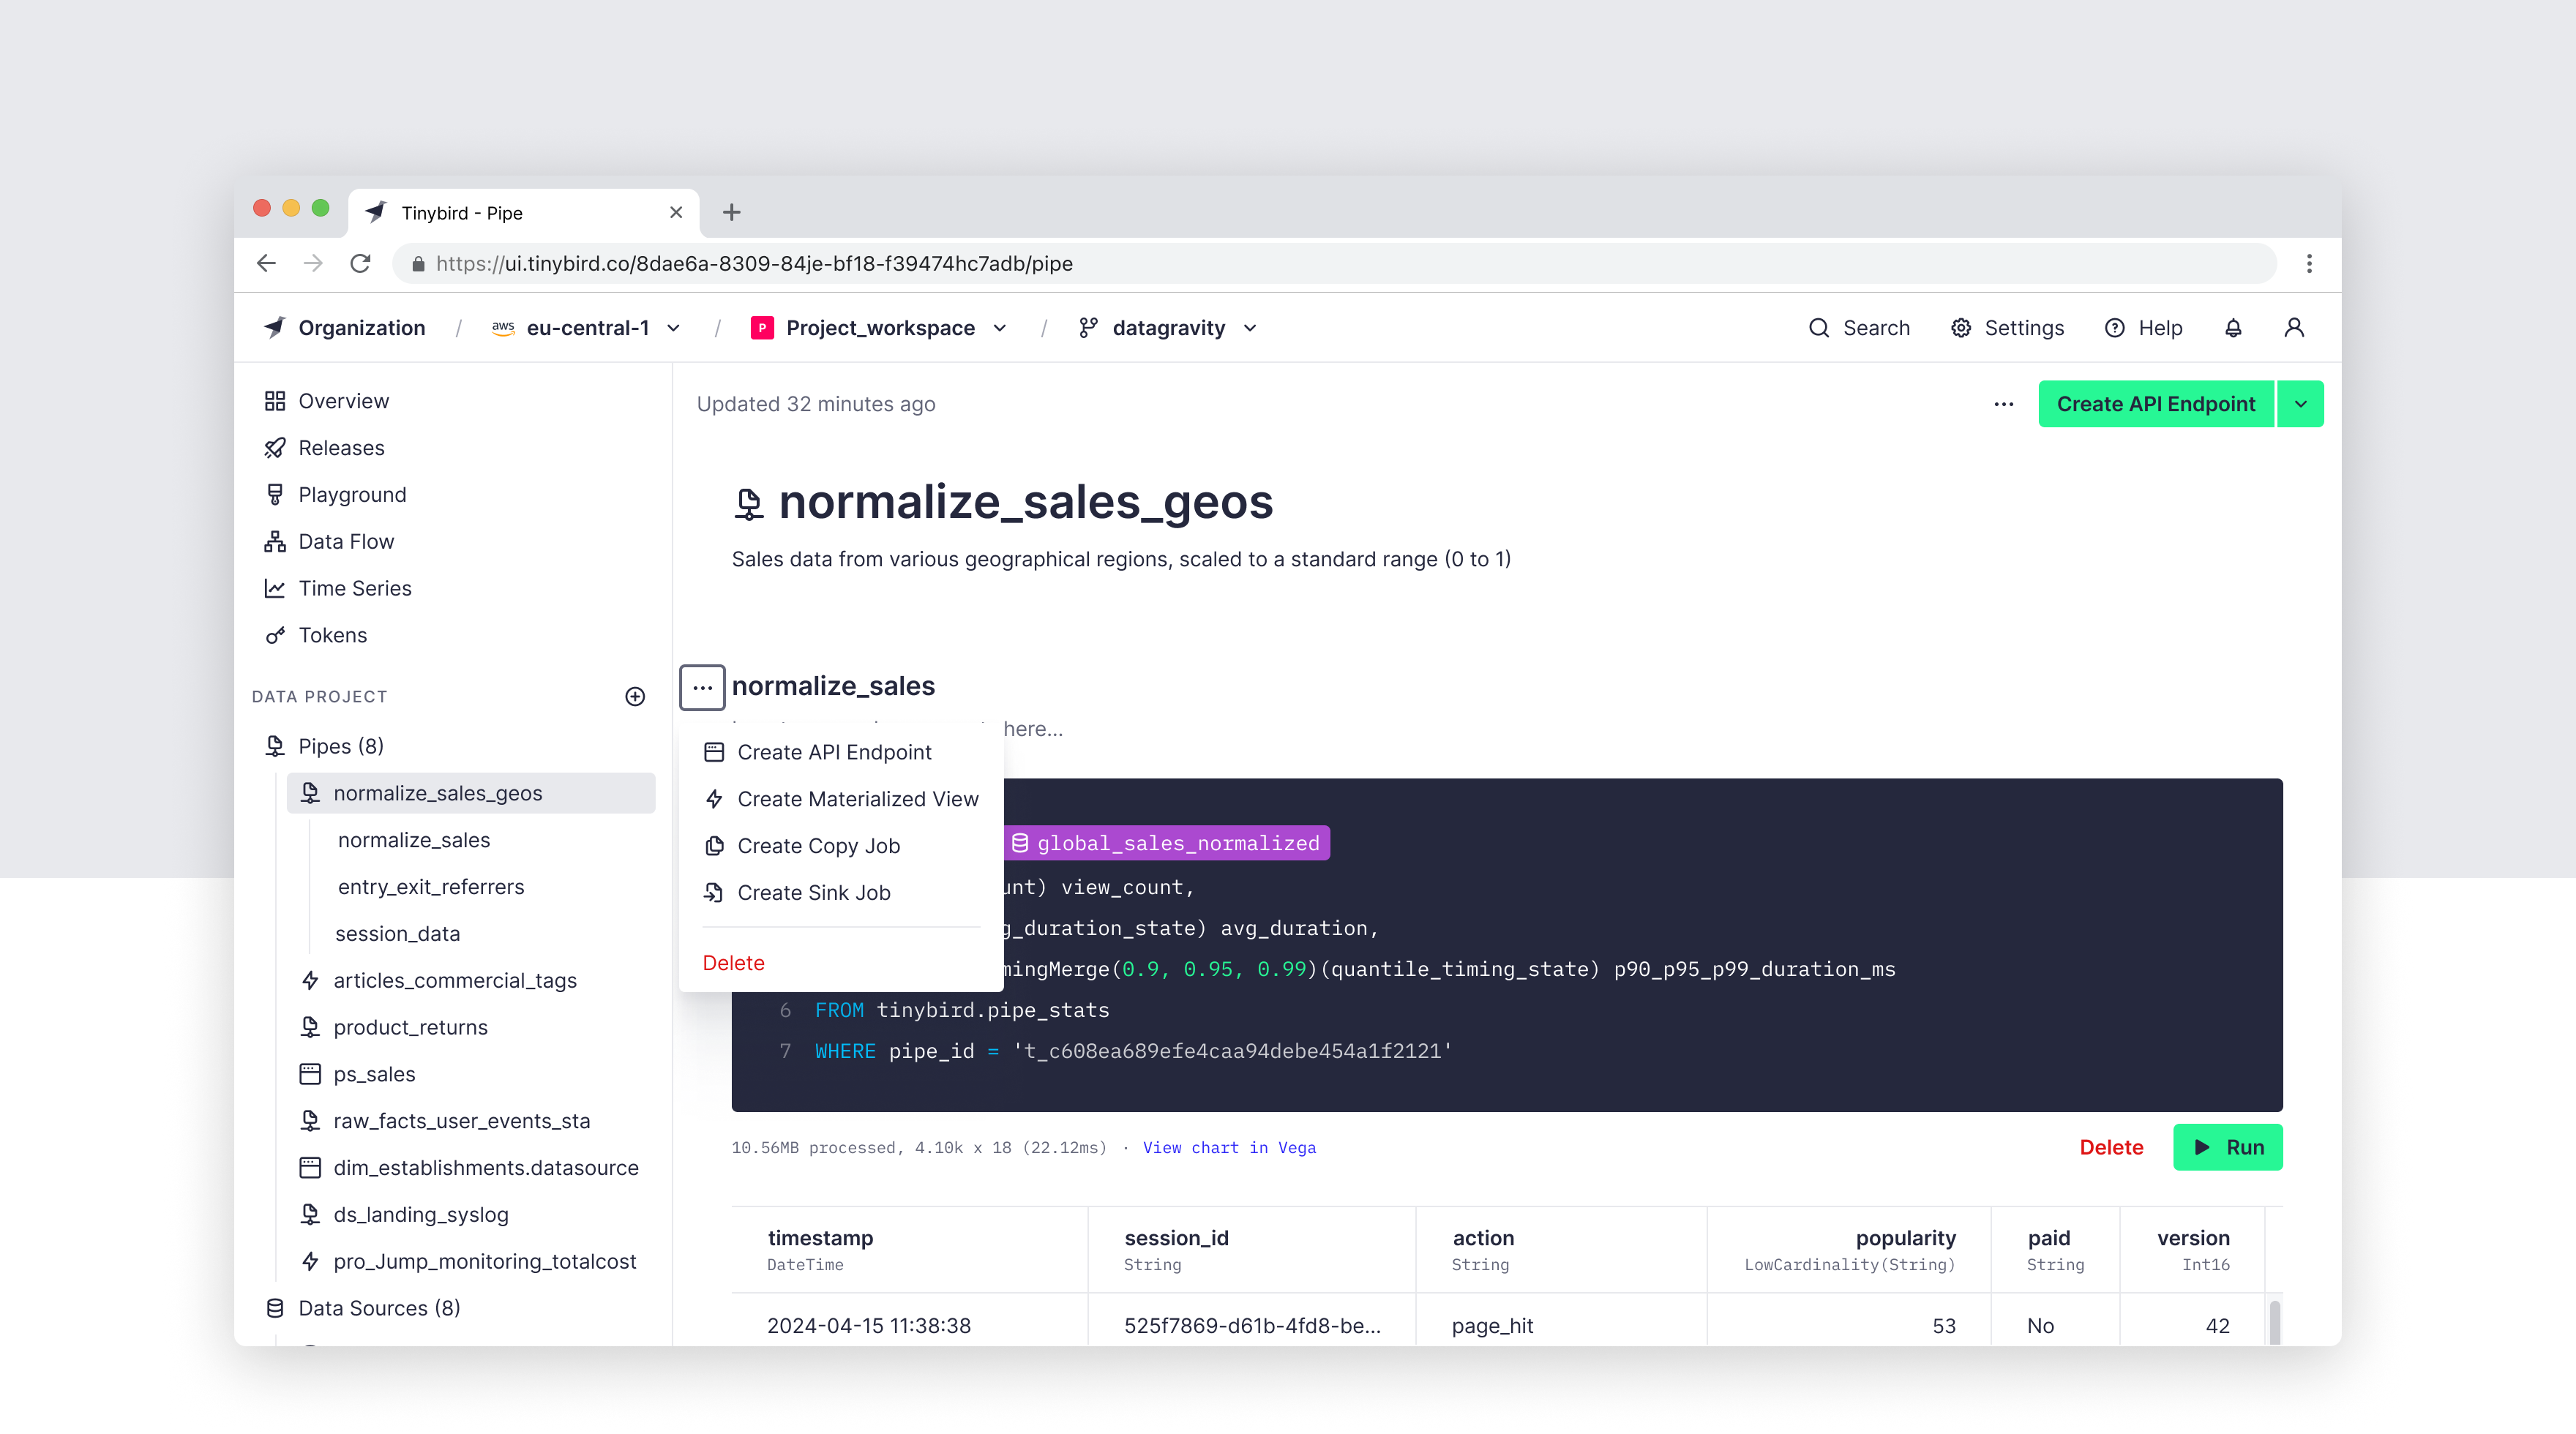Open node options three-dots next to normalize_sales
Viewport: 2576px width, 1434px height.
(x=702, y=688)
